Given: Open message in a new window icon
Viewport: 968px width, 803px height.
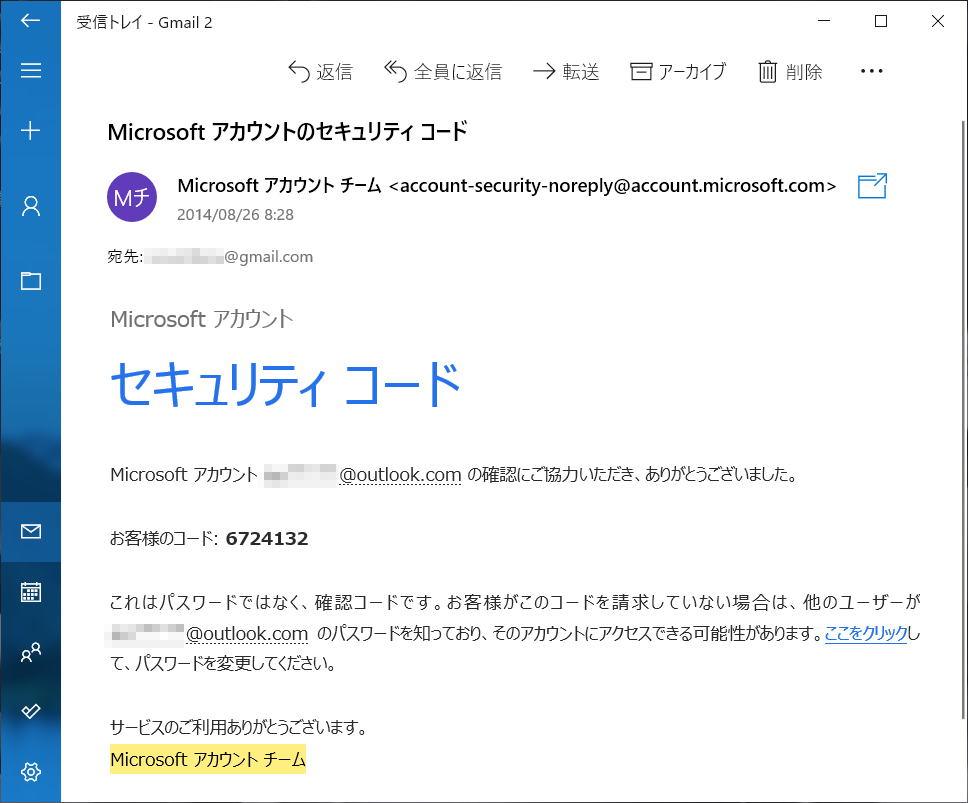Looking at the screenshot, I should coord(872,186).
